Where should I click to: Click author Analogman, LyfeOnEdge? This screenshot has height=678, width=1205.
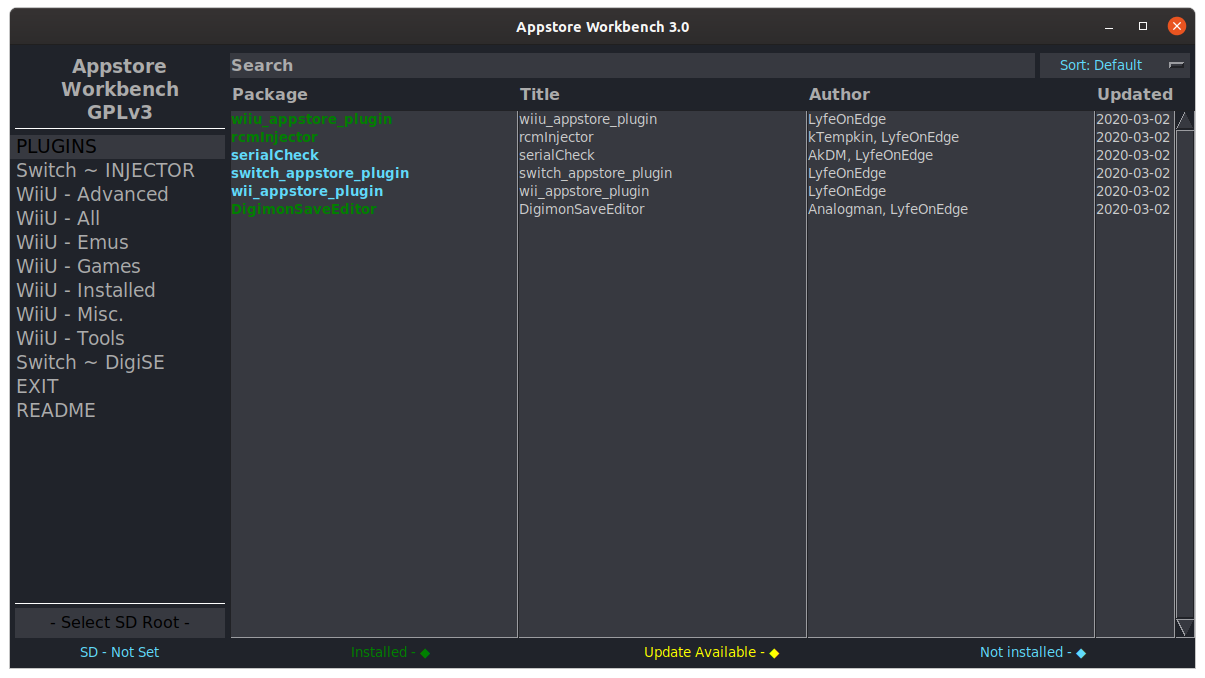(888, 209)
